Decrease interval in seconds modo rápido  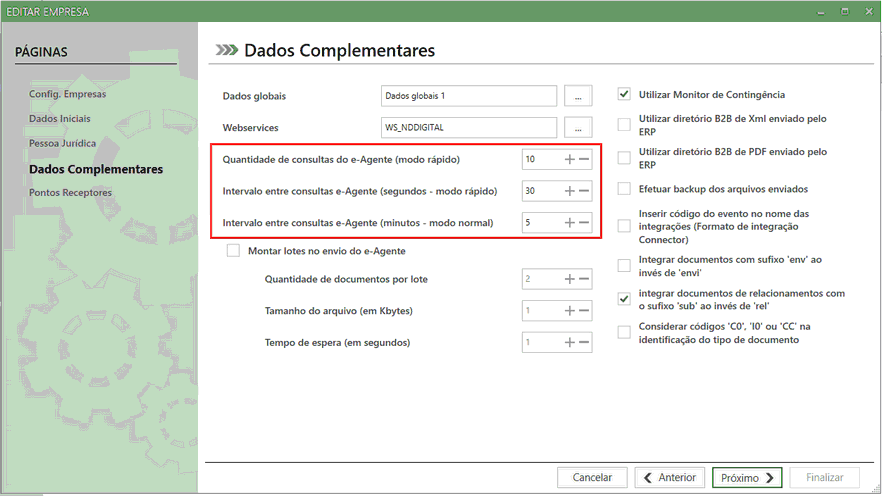tap(584, 191)
